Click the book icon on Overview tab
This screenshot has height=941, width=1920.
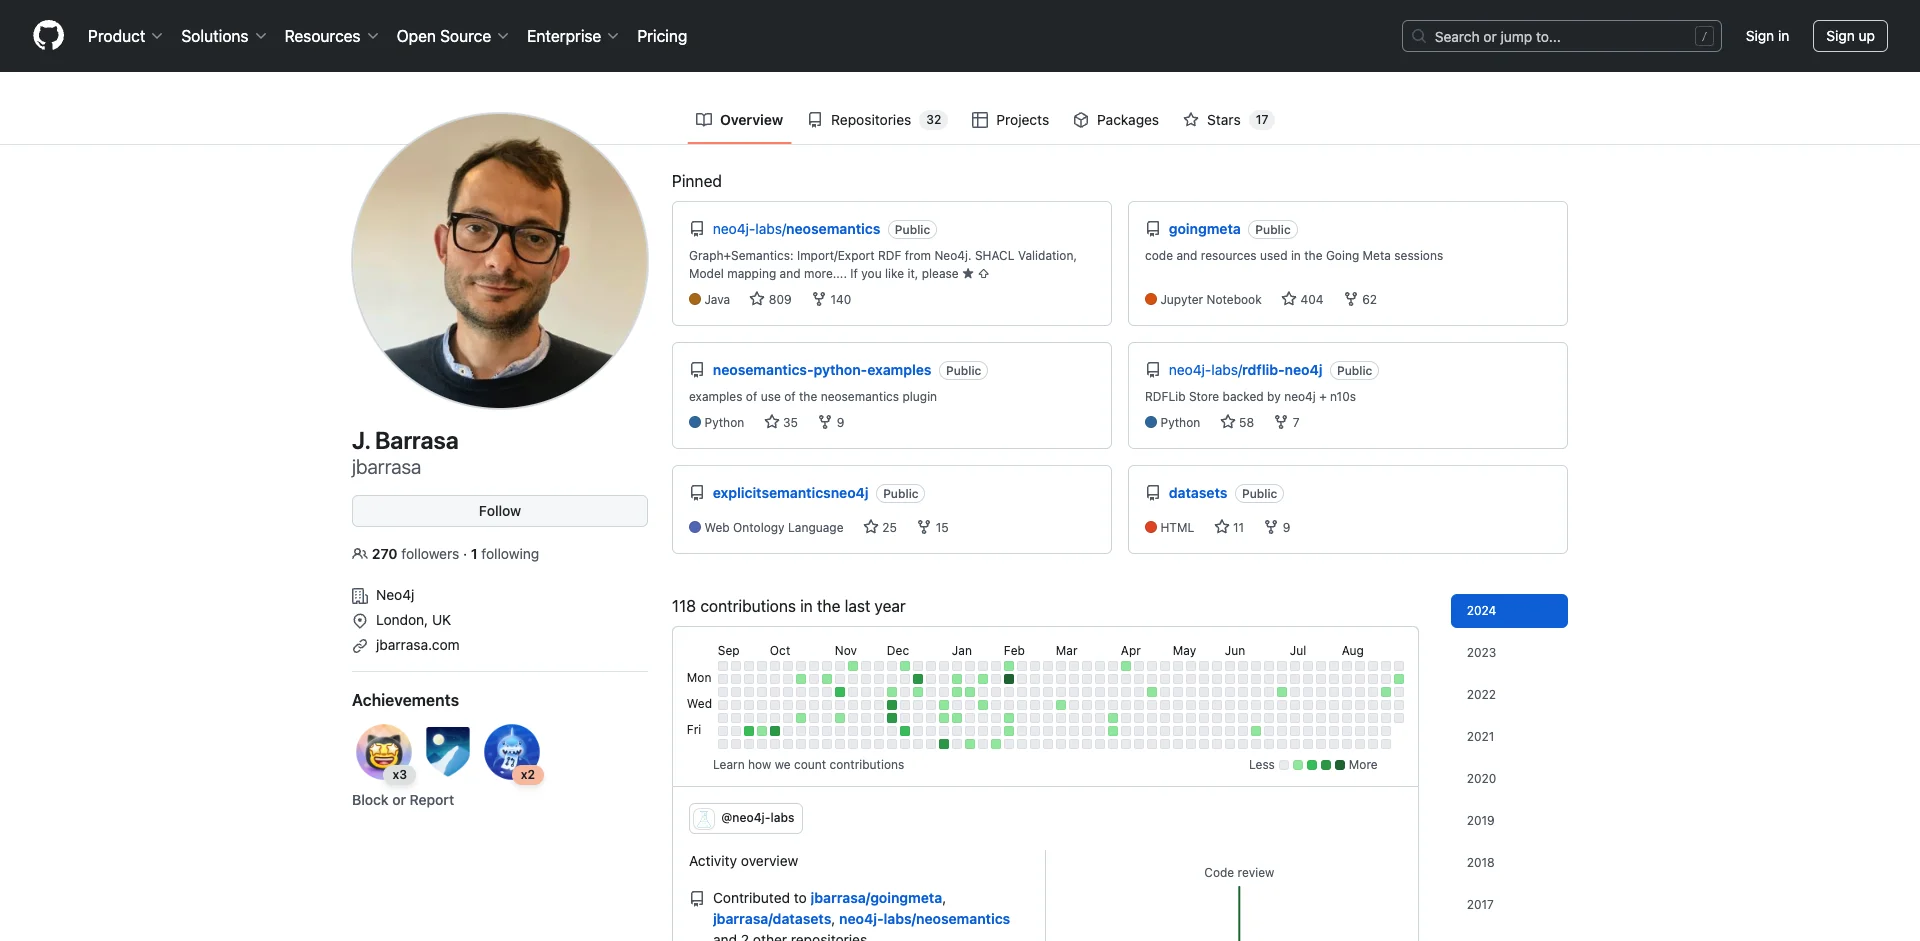(704, 120)
